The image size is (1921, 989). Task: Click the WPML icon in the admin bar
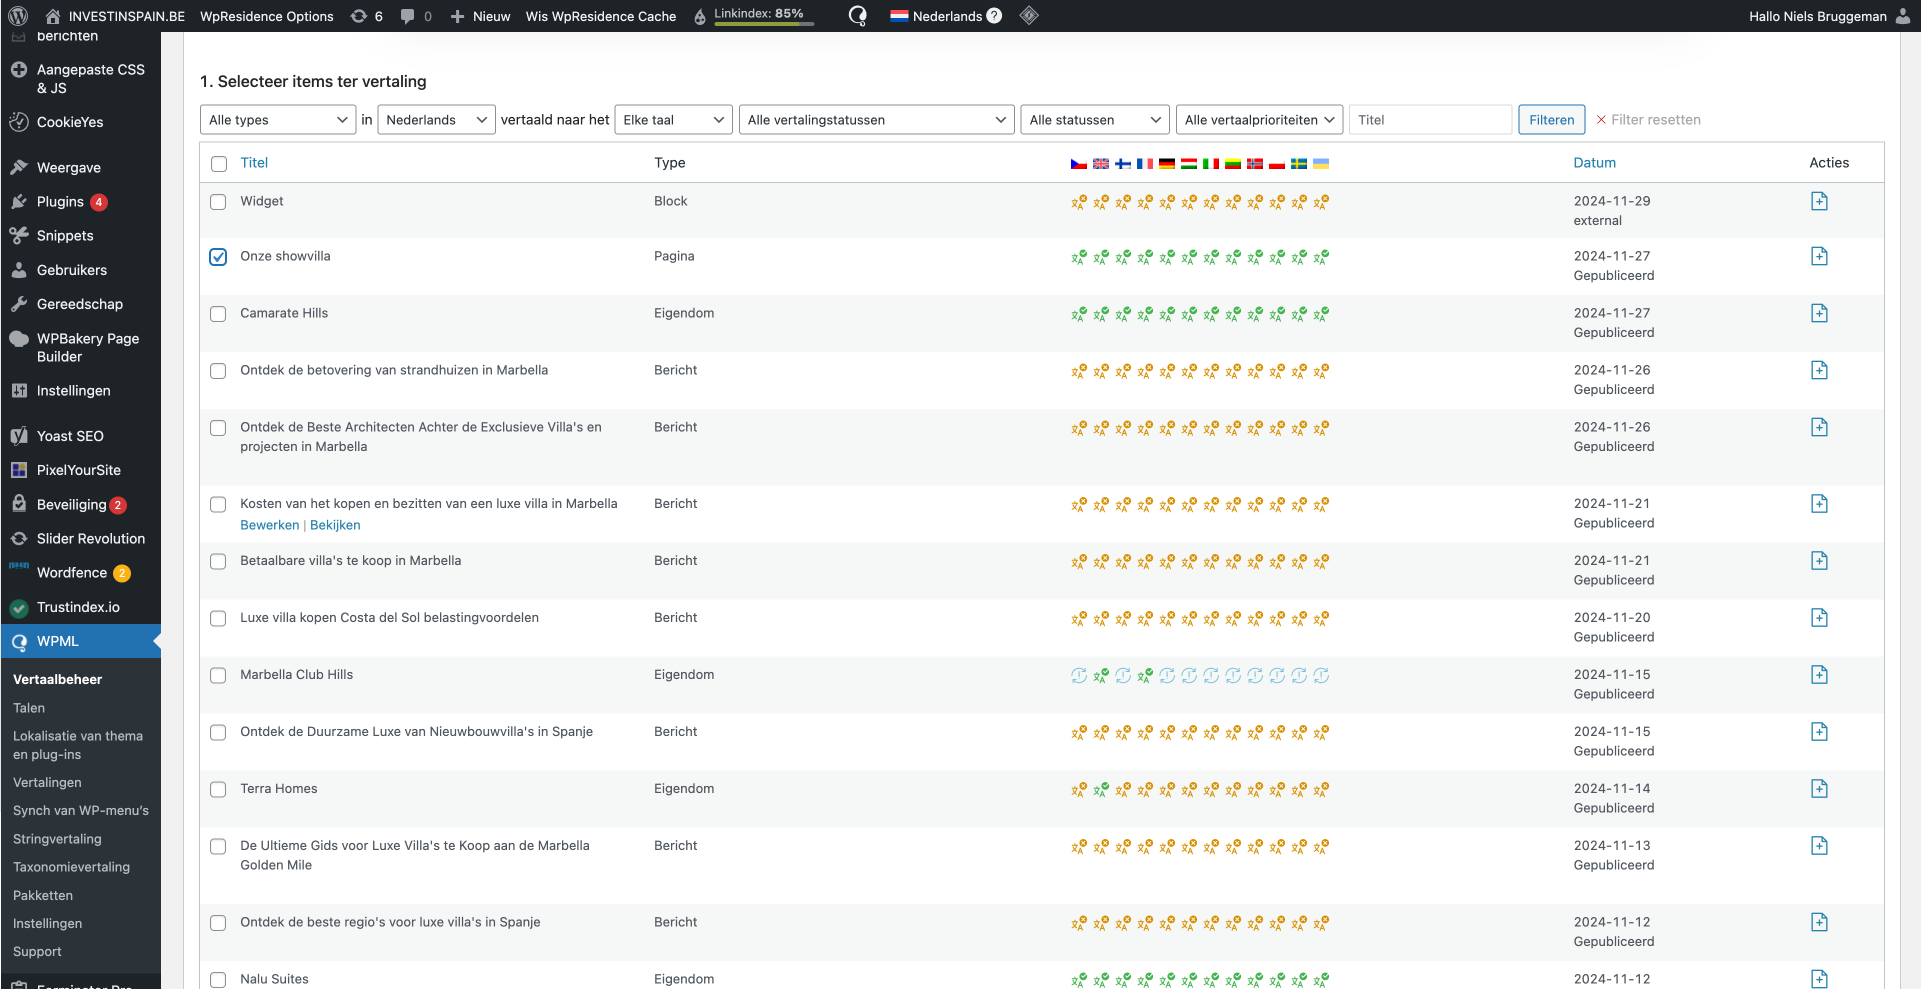[x=857, y=16]
